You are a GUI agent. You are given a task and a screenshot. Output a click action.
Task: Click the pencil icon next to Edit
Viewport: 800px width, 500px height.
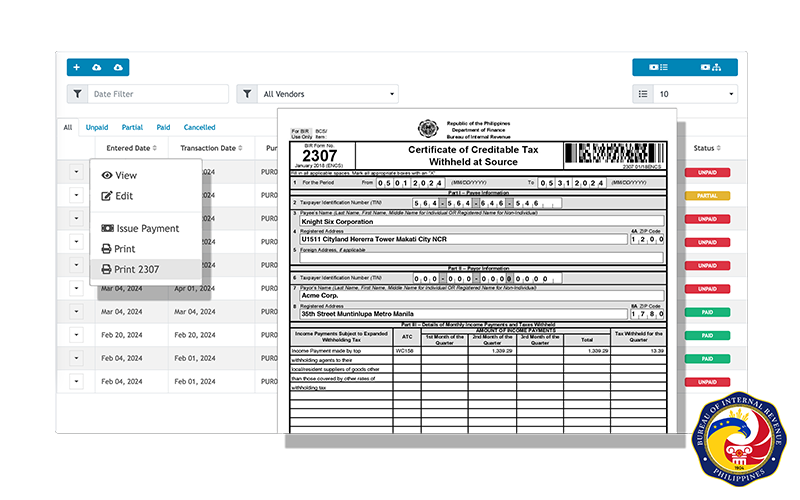107,196
